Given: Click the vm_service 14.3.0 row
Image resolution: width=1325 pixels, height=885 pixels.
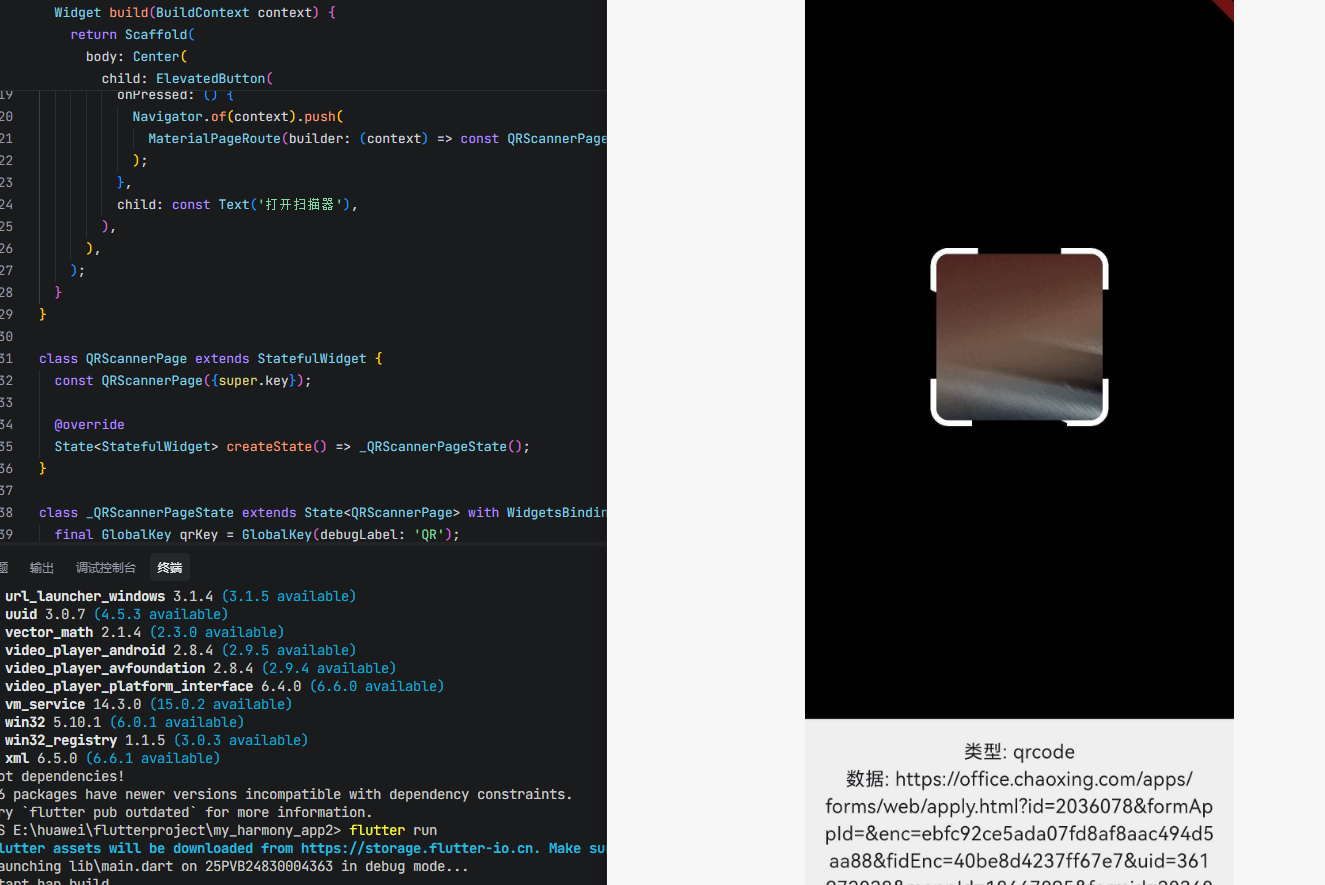Looking at the screenshot, I should [148, 704].
